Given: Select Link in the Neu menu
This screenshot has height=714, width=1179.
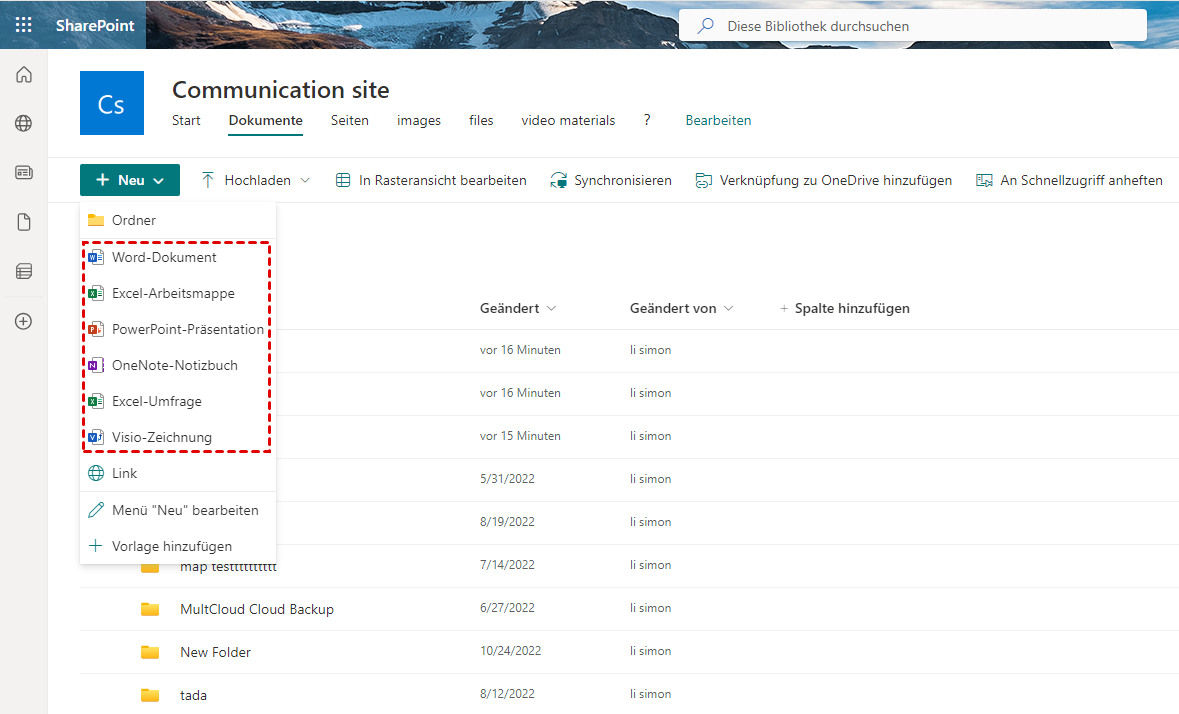Looking at the screenshot, I should pos(178,473).
